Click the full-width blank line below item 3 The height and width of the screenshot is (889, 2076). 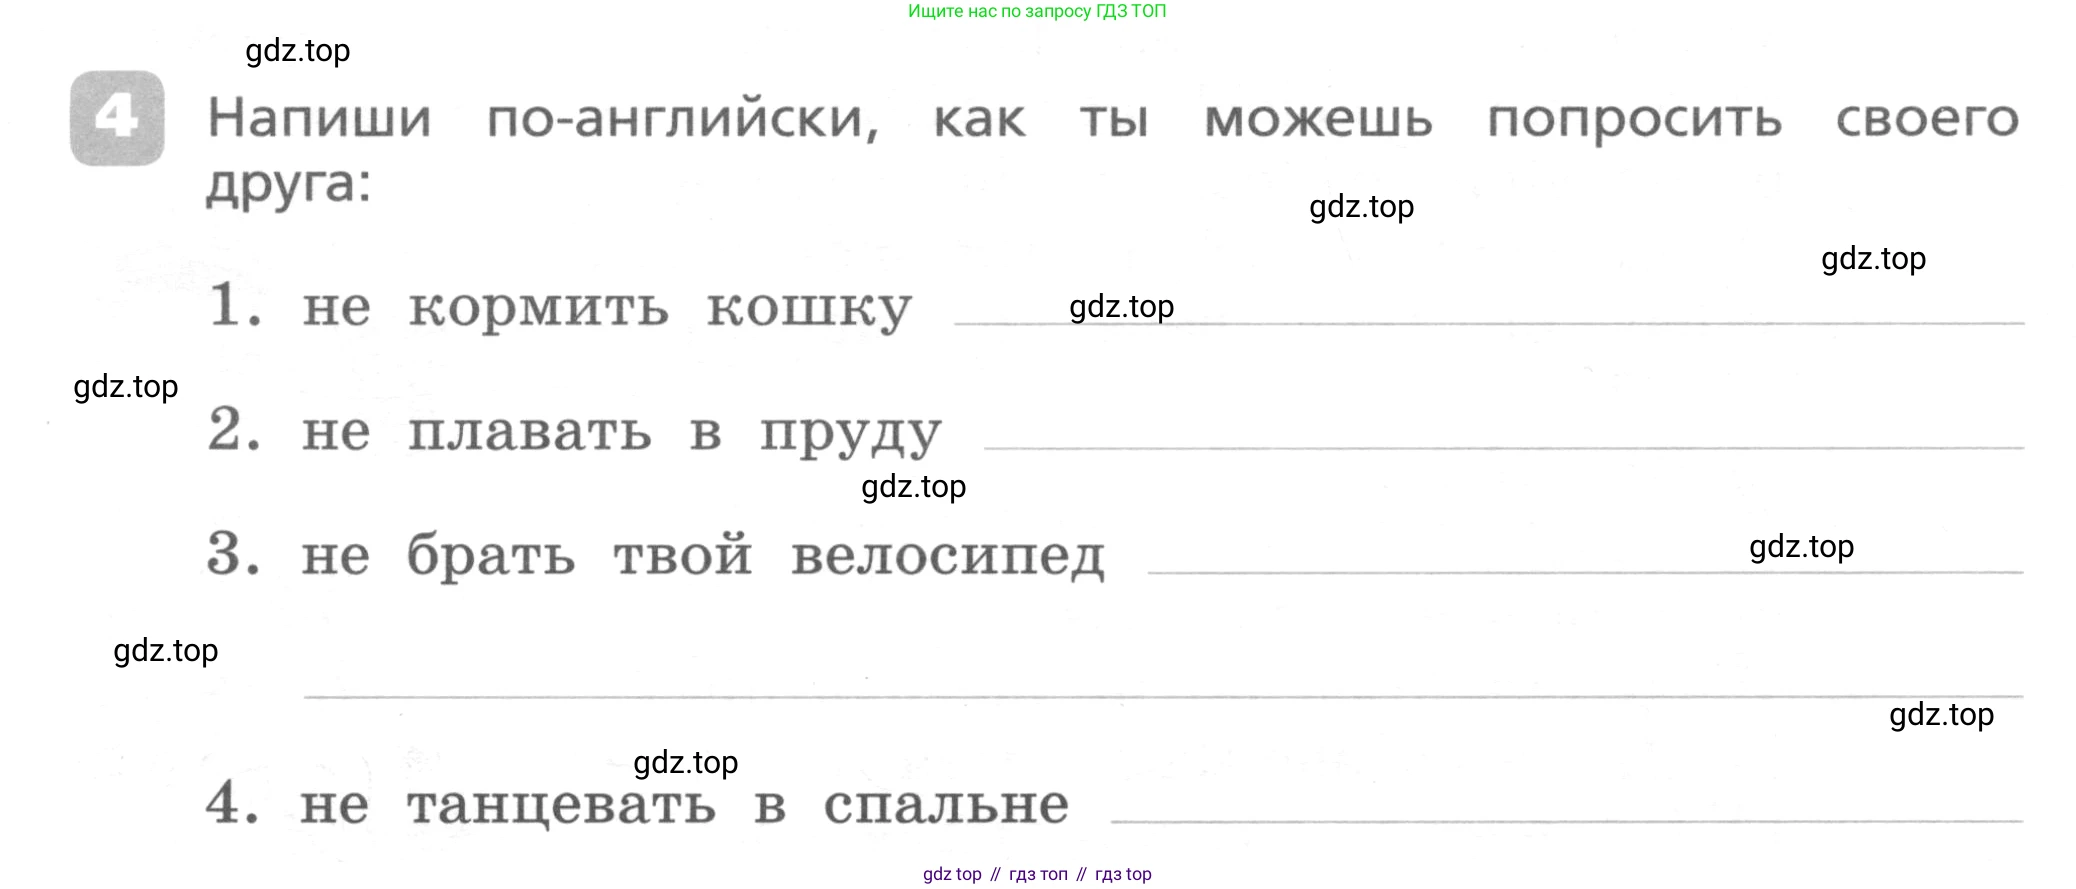tap(1163, 695)
